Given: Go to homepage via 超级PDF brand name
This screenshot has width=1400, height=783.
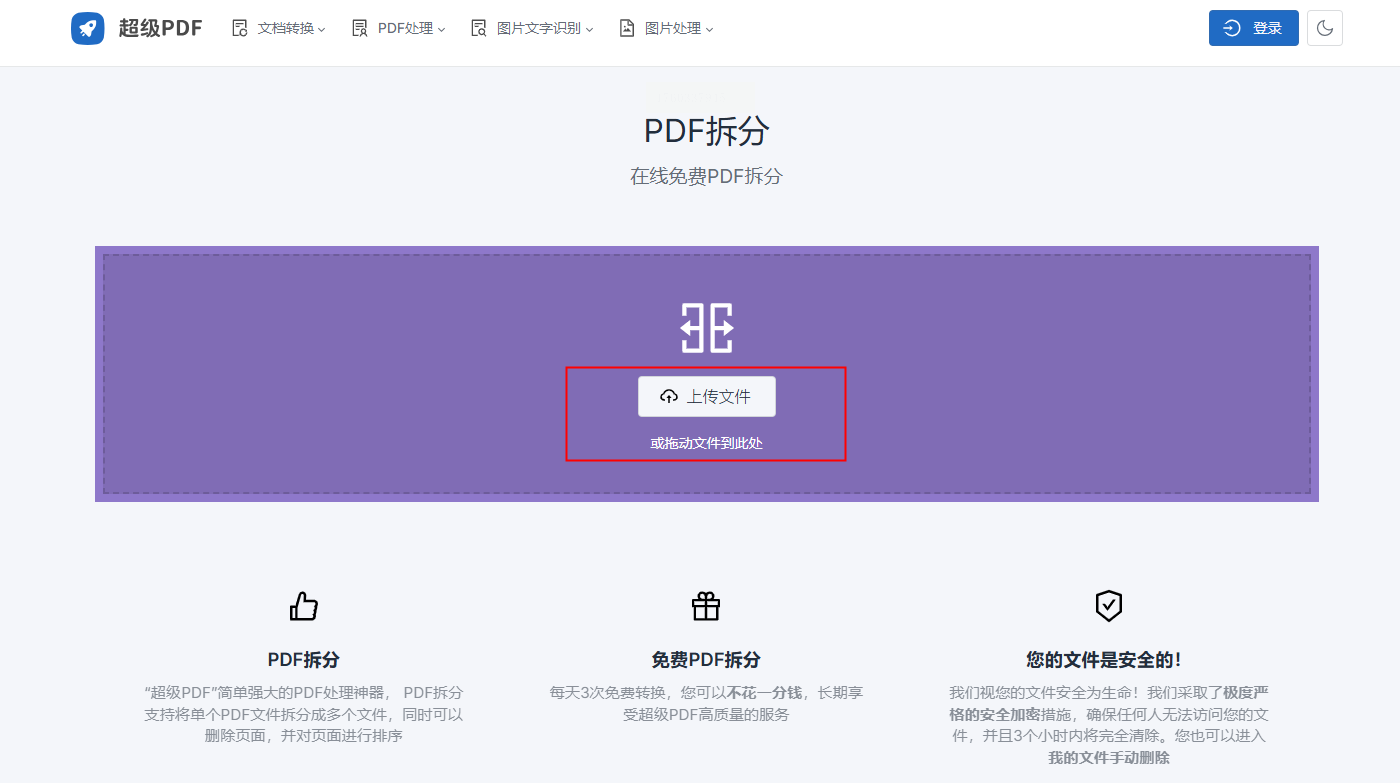Looking at the screenshot, I should click(161, 28).
